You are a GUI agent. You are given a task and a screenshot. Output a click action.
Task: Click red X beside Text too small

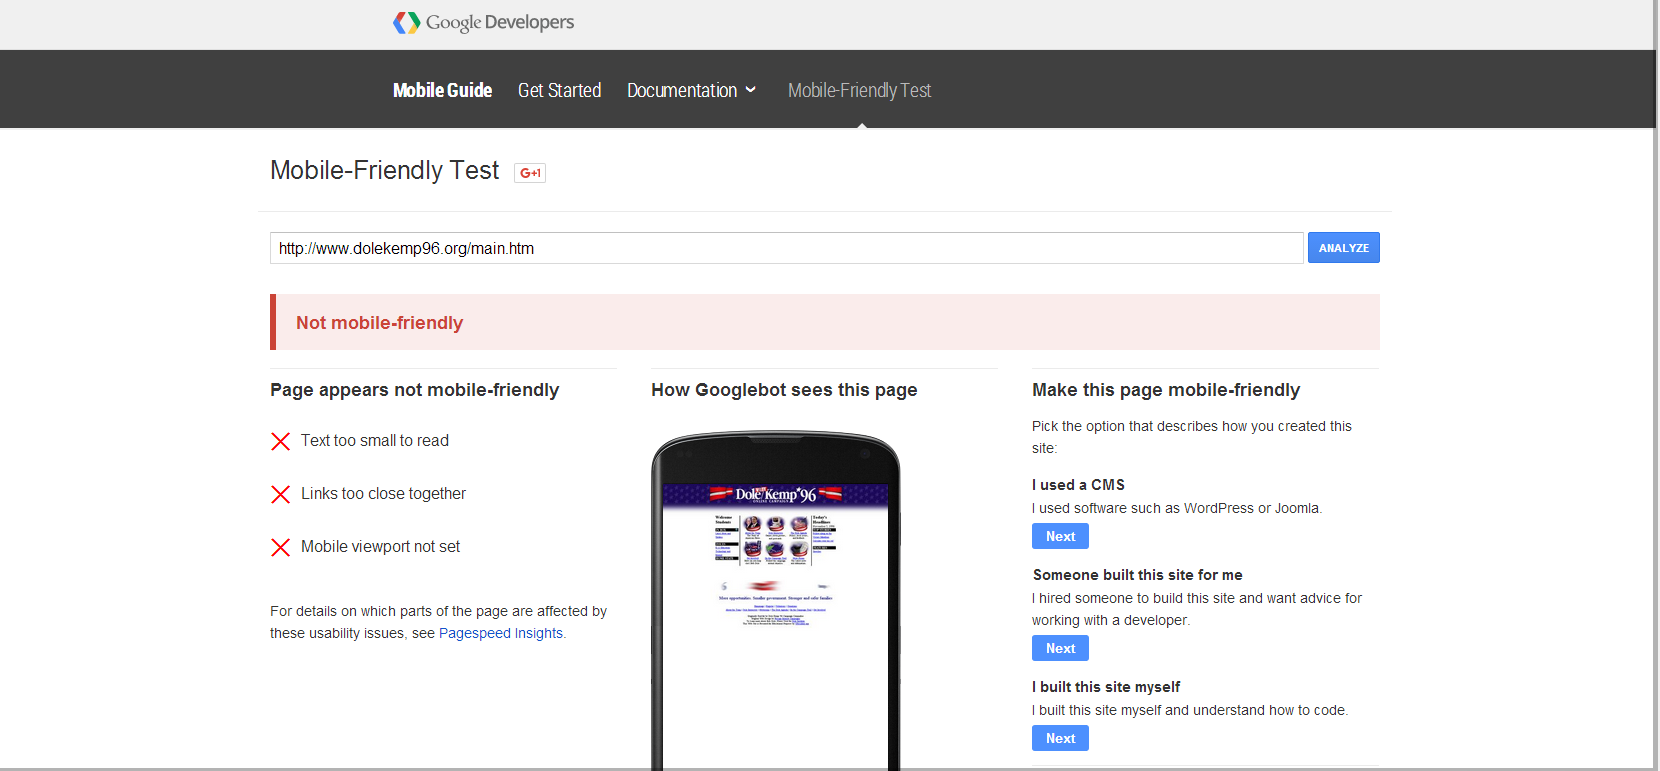(x=281, y=441)
